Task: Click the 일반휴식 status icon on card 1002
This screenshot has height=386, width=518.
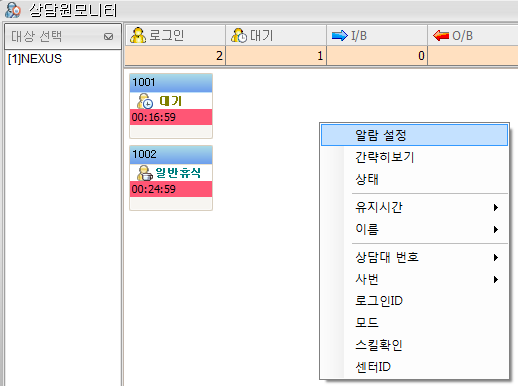Action: coord(145,173)
